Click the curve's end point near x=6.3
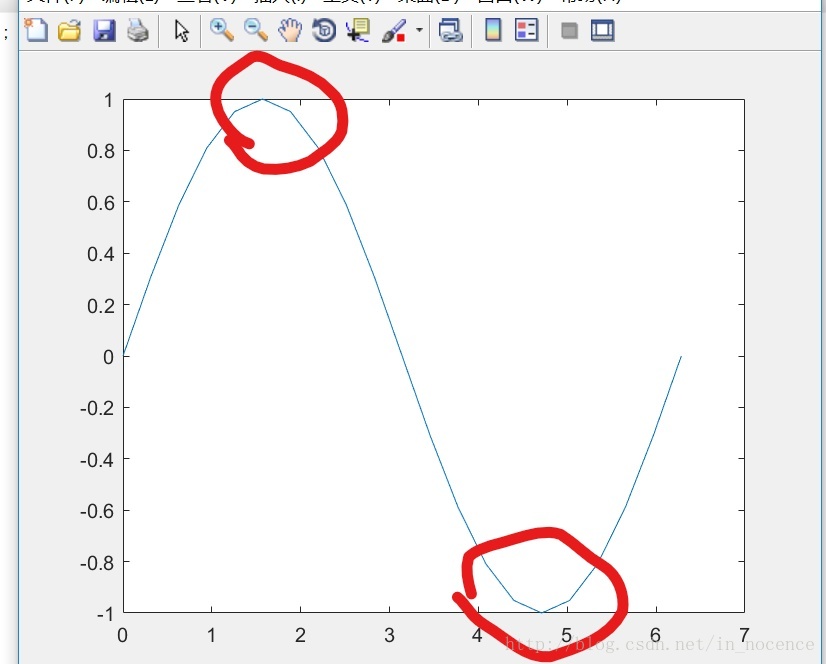This screenshot has height=664, width=826. (681, 356)
